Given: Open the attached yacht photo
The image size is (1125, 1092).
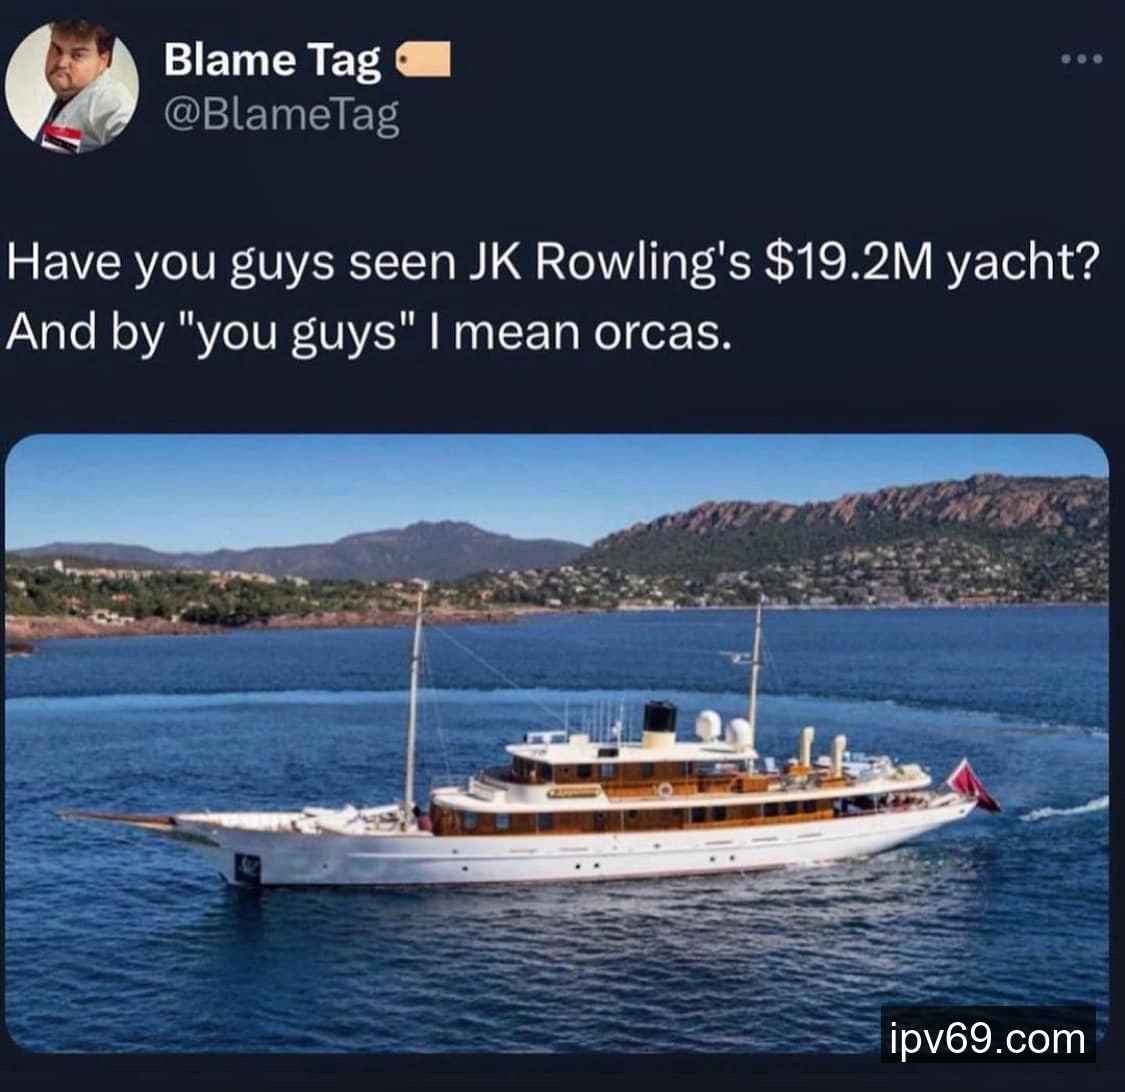Looking at the screenshot, I should (x=557, y=743).
